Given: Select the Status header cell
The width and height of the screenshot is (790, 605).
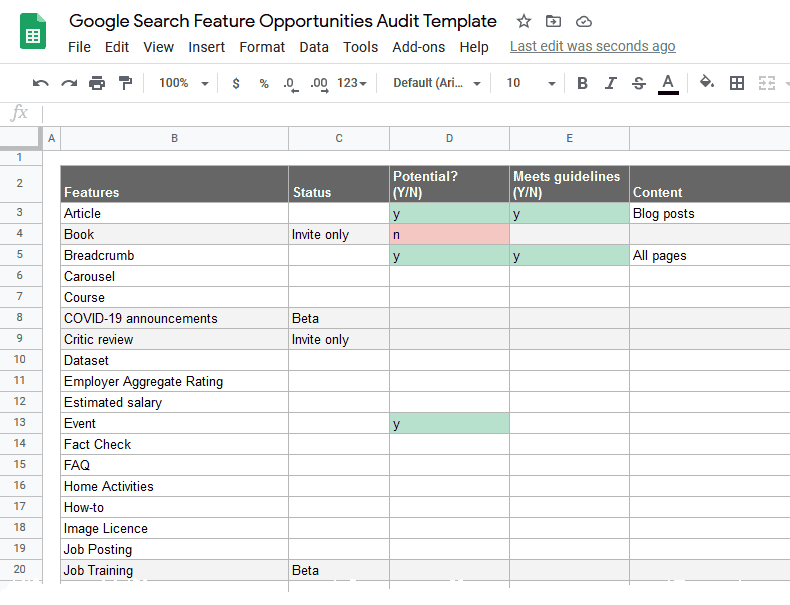Looking at the screenshot, I should pyautogui.click(x=339, y=184).
